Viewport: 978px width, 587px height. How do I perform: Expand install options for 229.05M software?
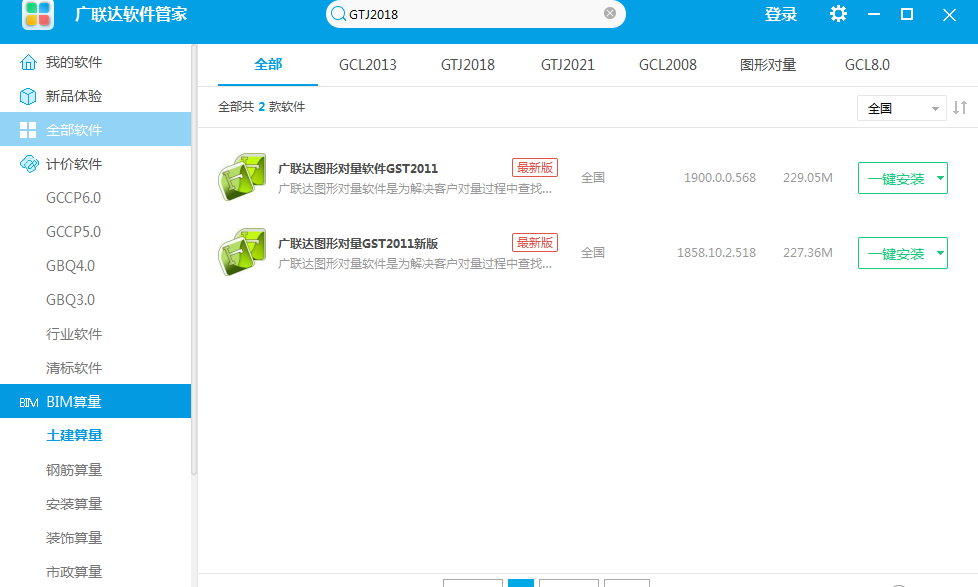click(x=940, y=178)
